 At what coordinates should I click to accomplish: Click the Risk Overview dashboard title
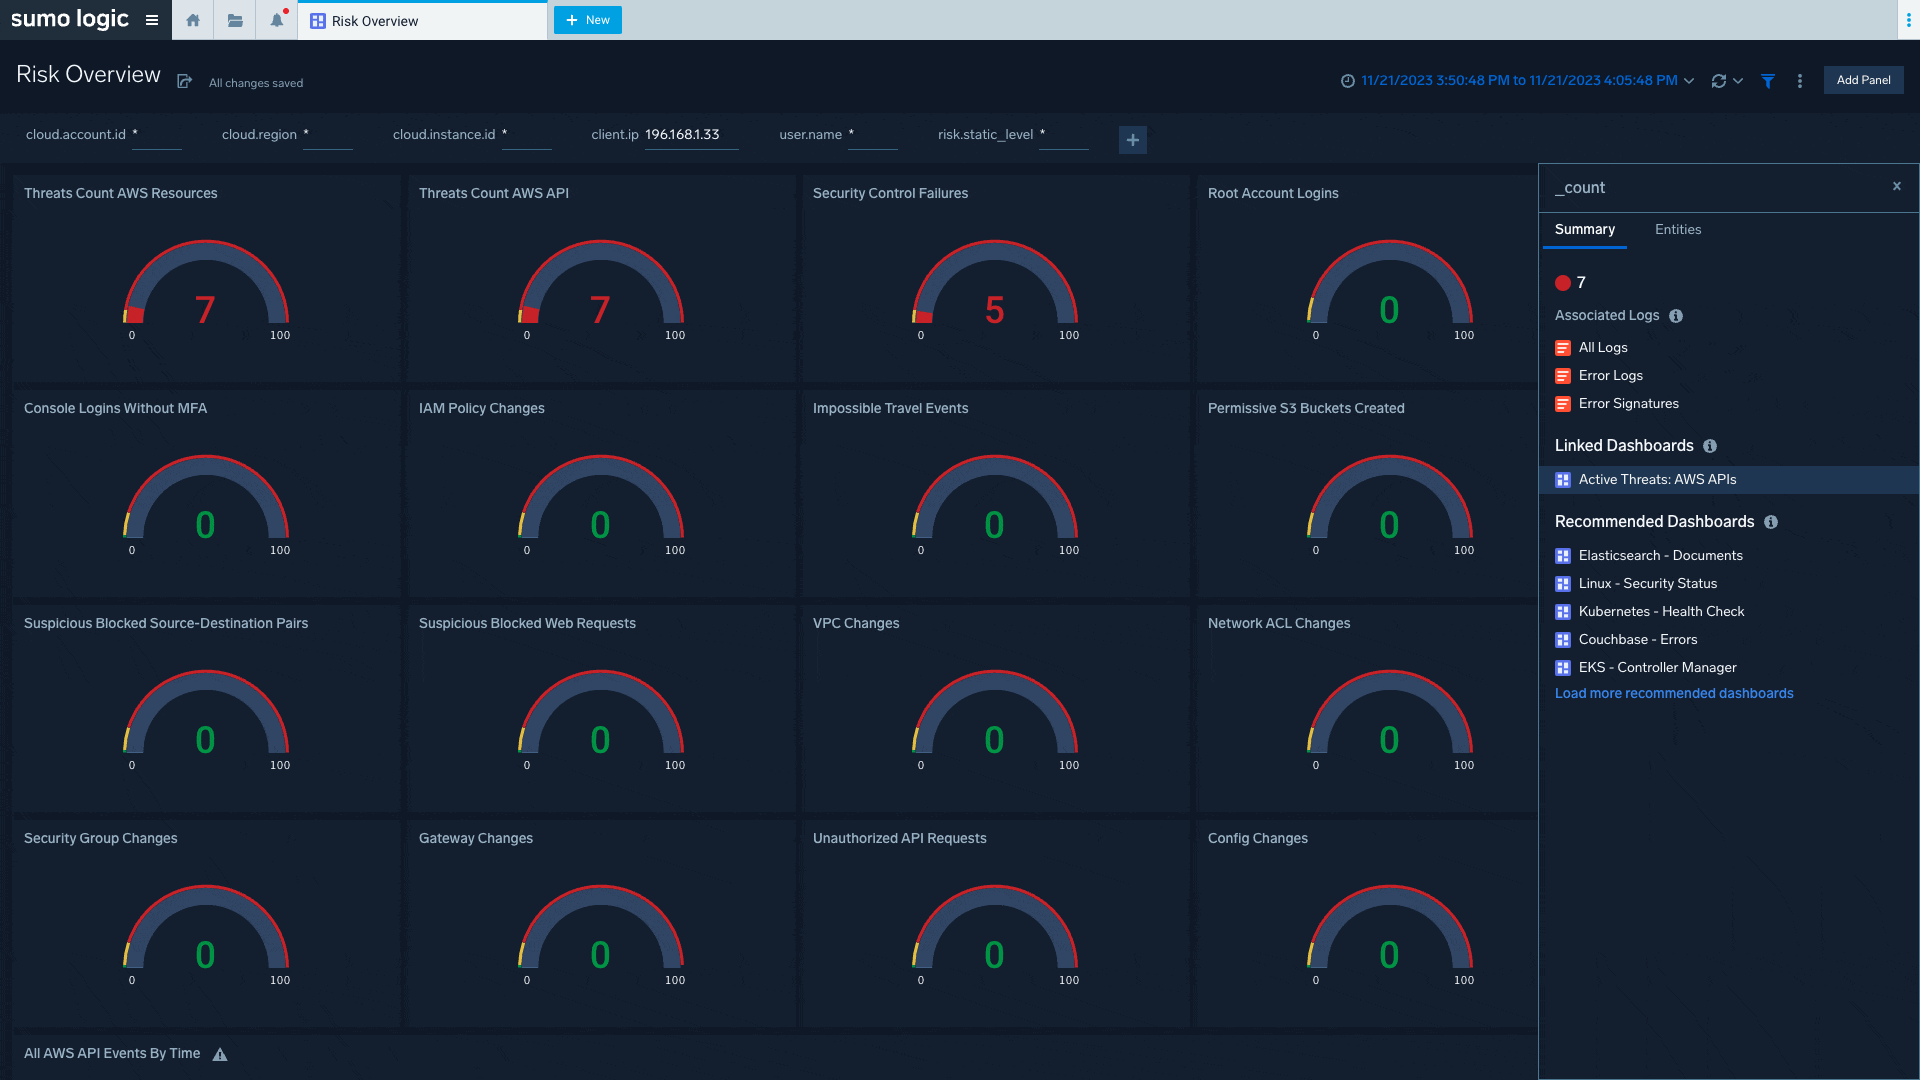[88, 75]
